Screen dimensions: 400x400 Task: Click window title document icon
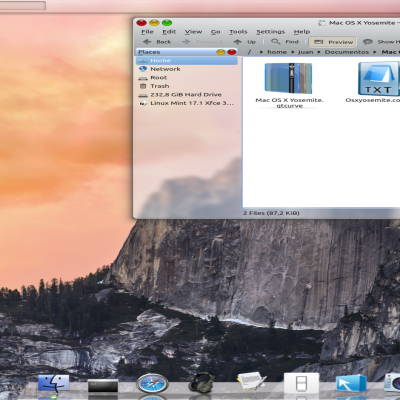pos(322,23)
